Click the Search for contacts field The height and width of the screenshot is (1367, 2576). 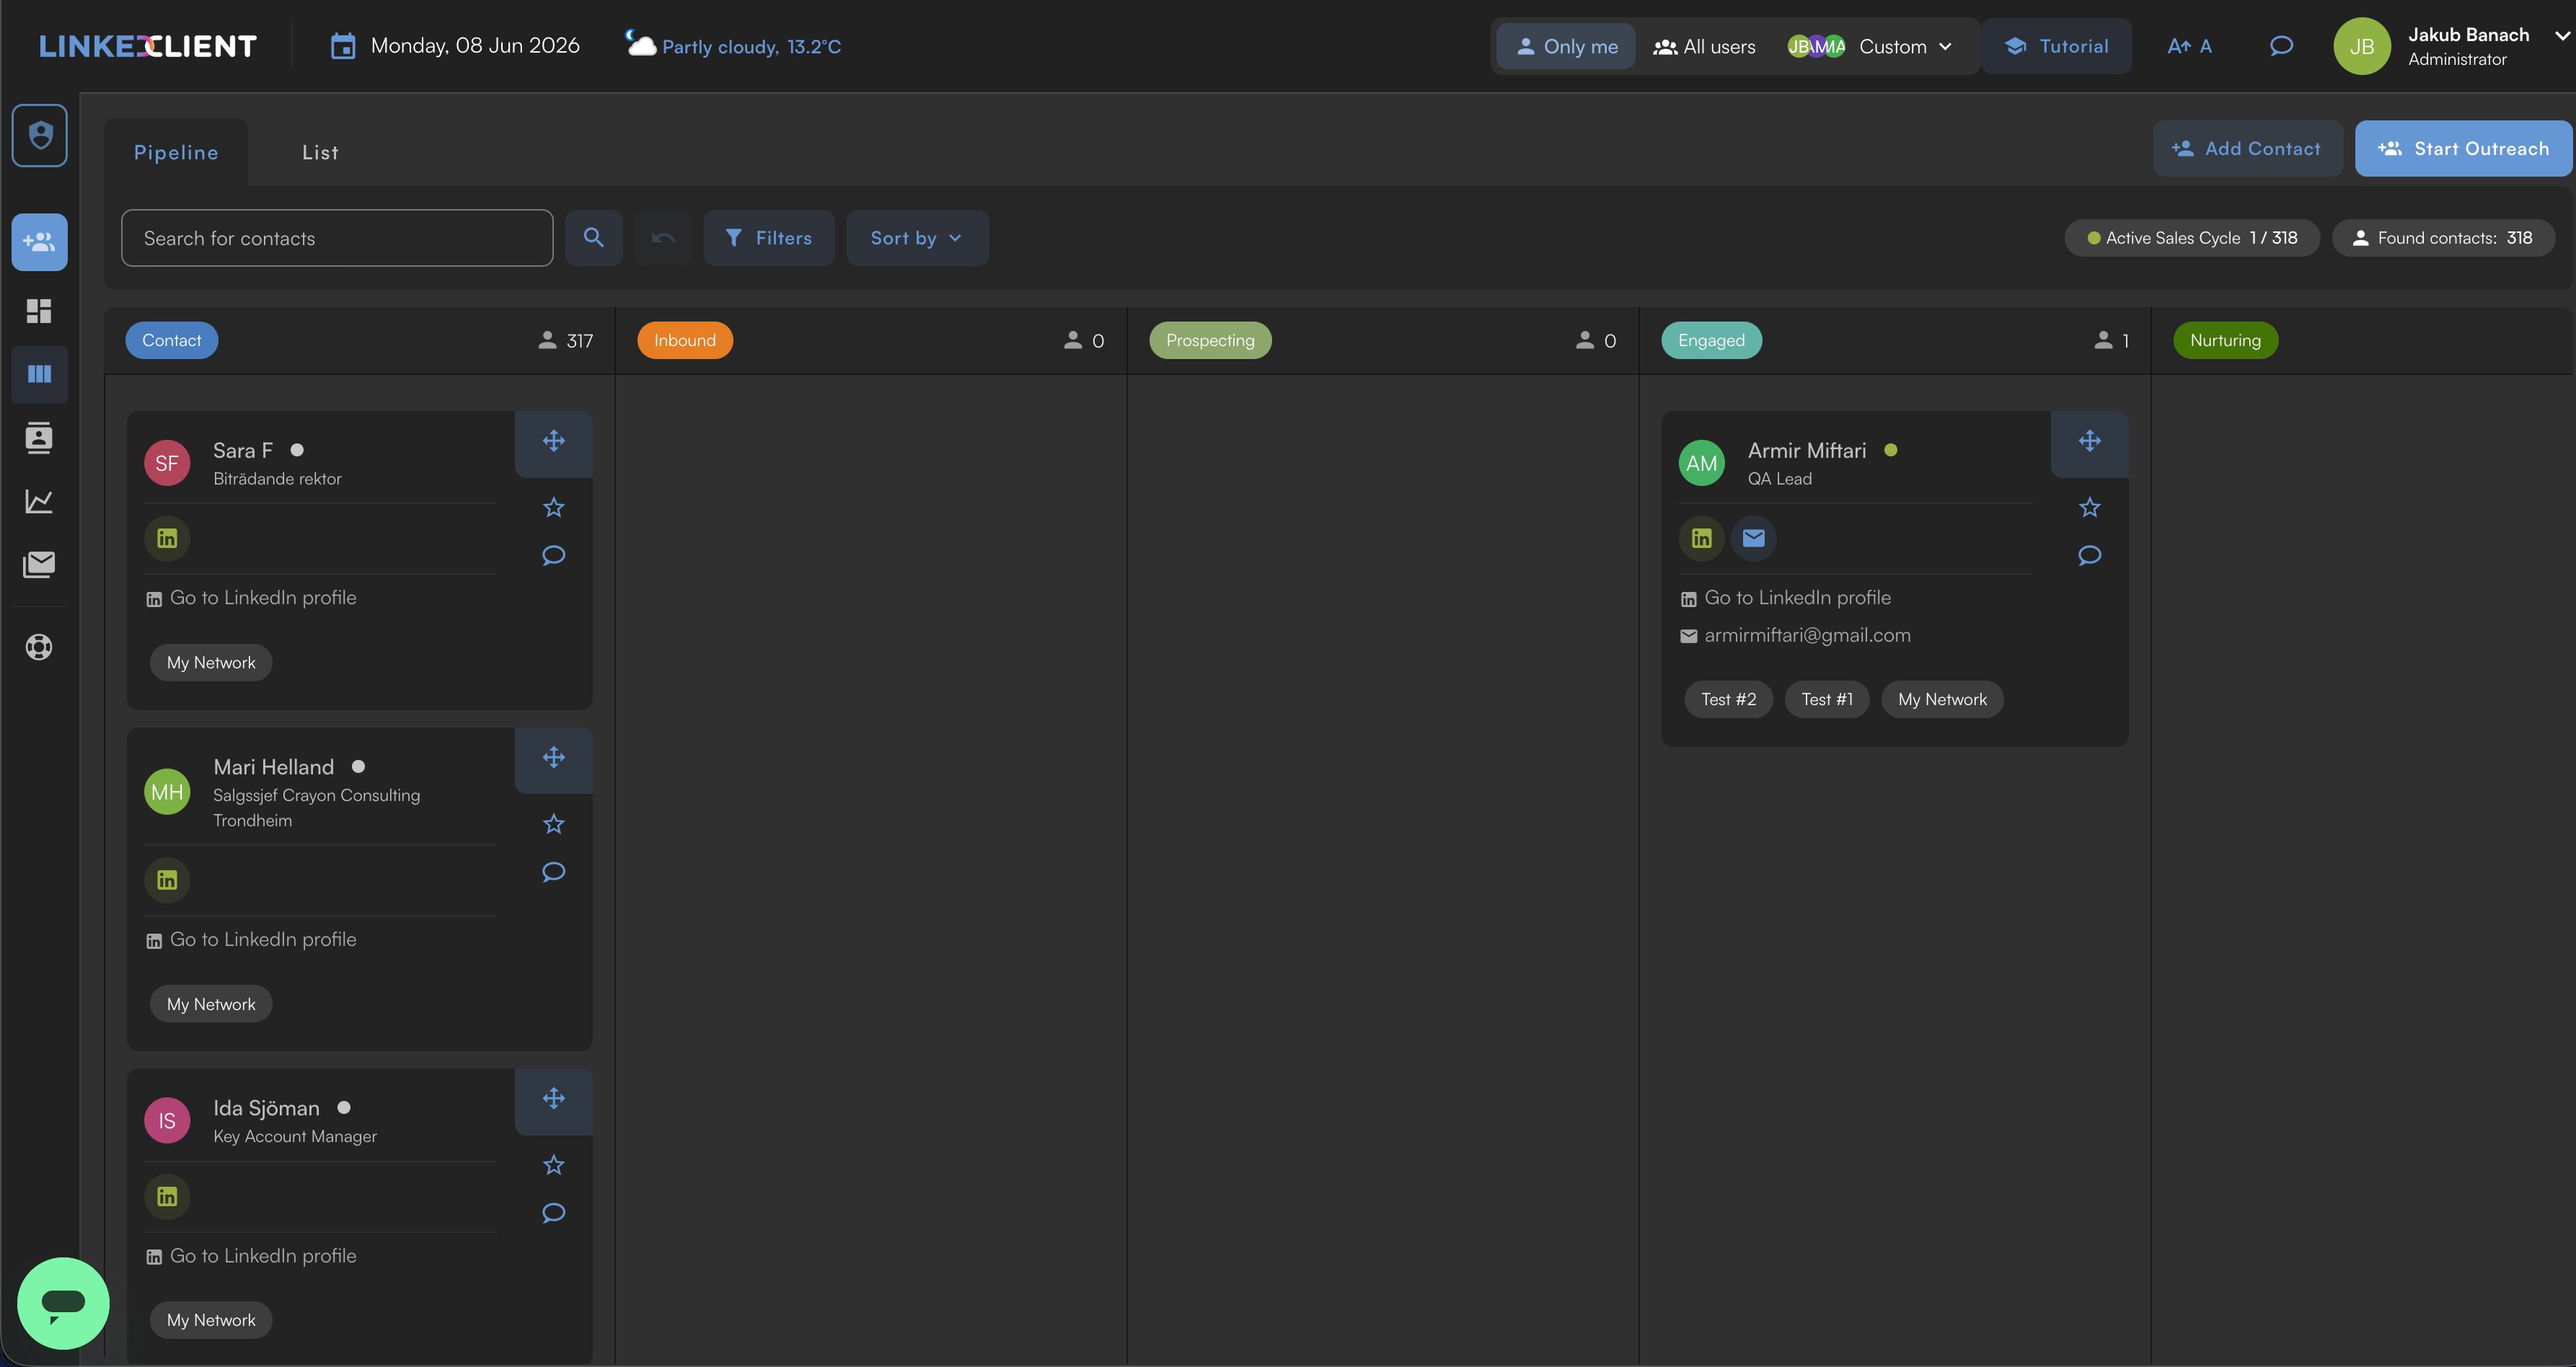337,238
